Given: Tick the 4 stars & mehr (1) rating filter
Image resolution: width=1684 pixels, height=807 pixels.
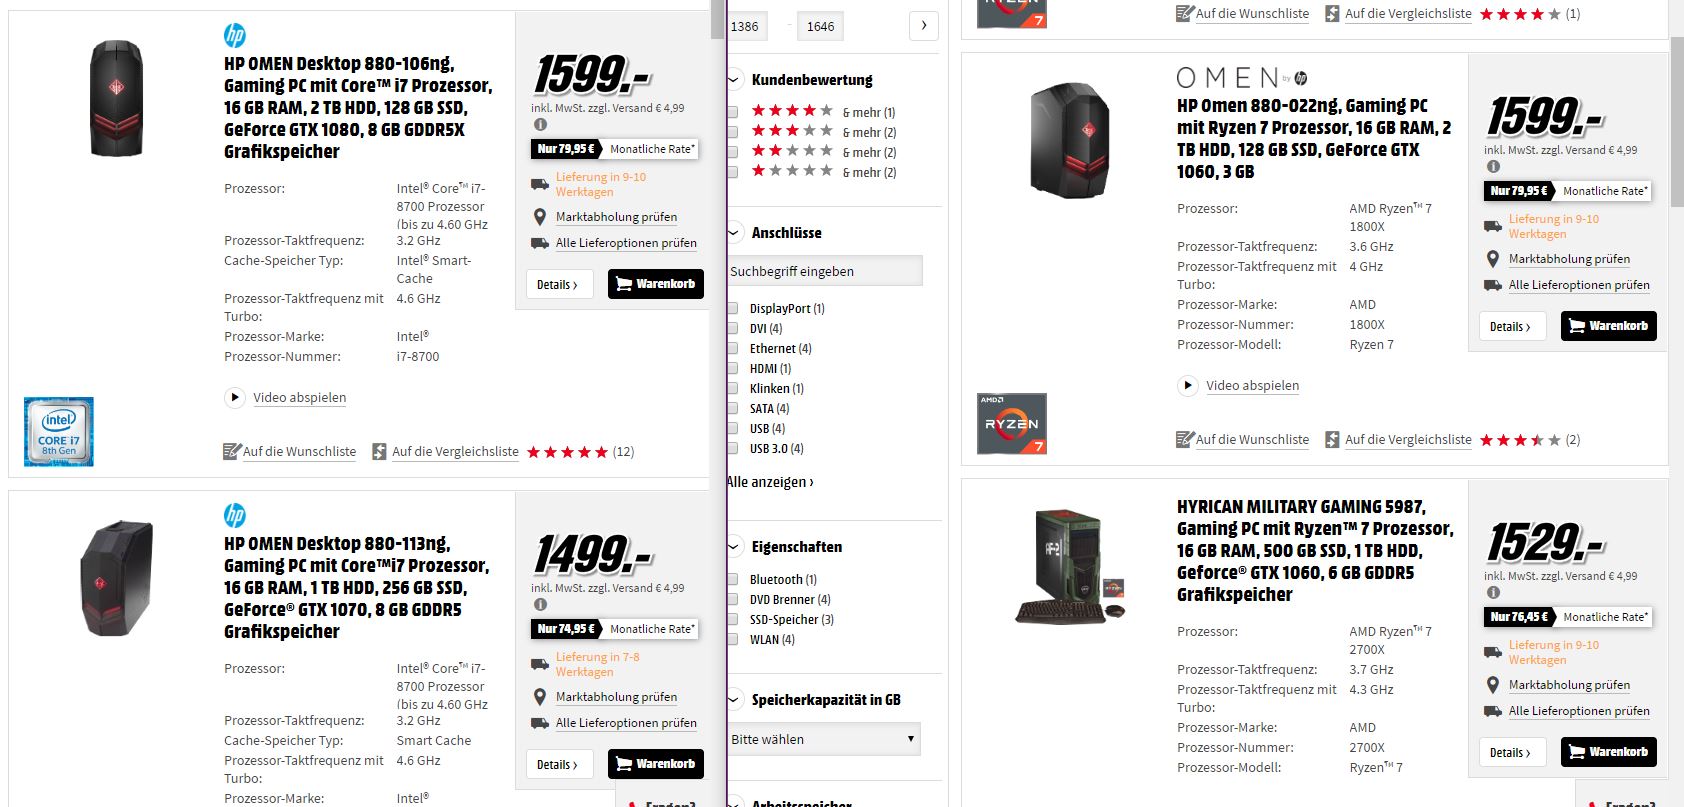Looking at the screenshot, I should point(733,112).
